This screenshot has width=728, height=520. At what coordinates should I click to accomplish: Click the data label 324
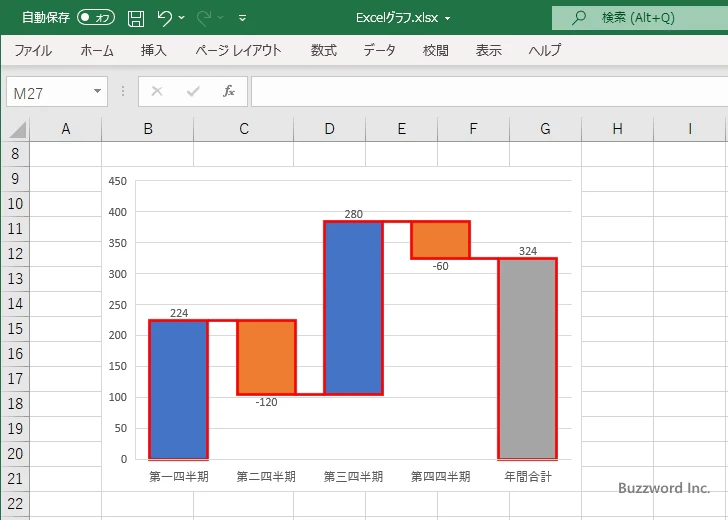coord(528,251)
